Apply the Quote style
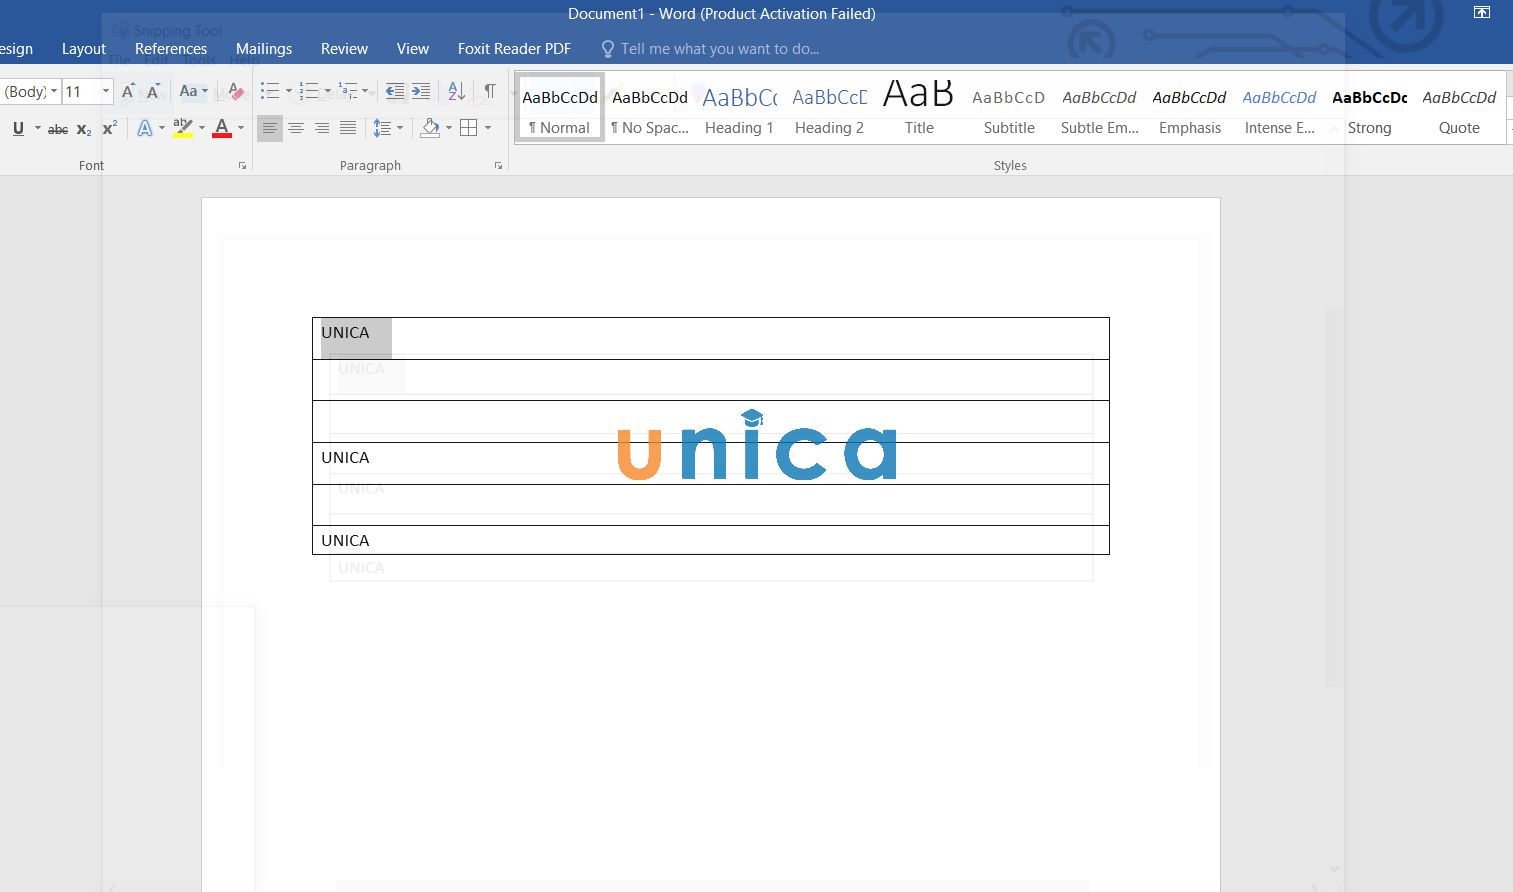This screenshot has width=1513, height=892. point(1459,108)
